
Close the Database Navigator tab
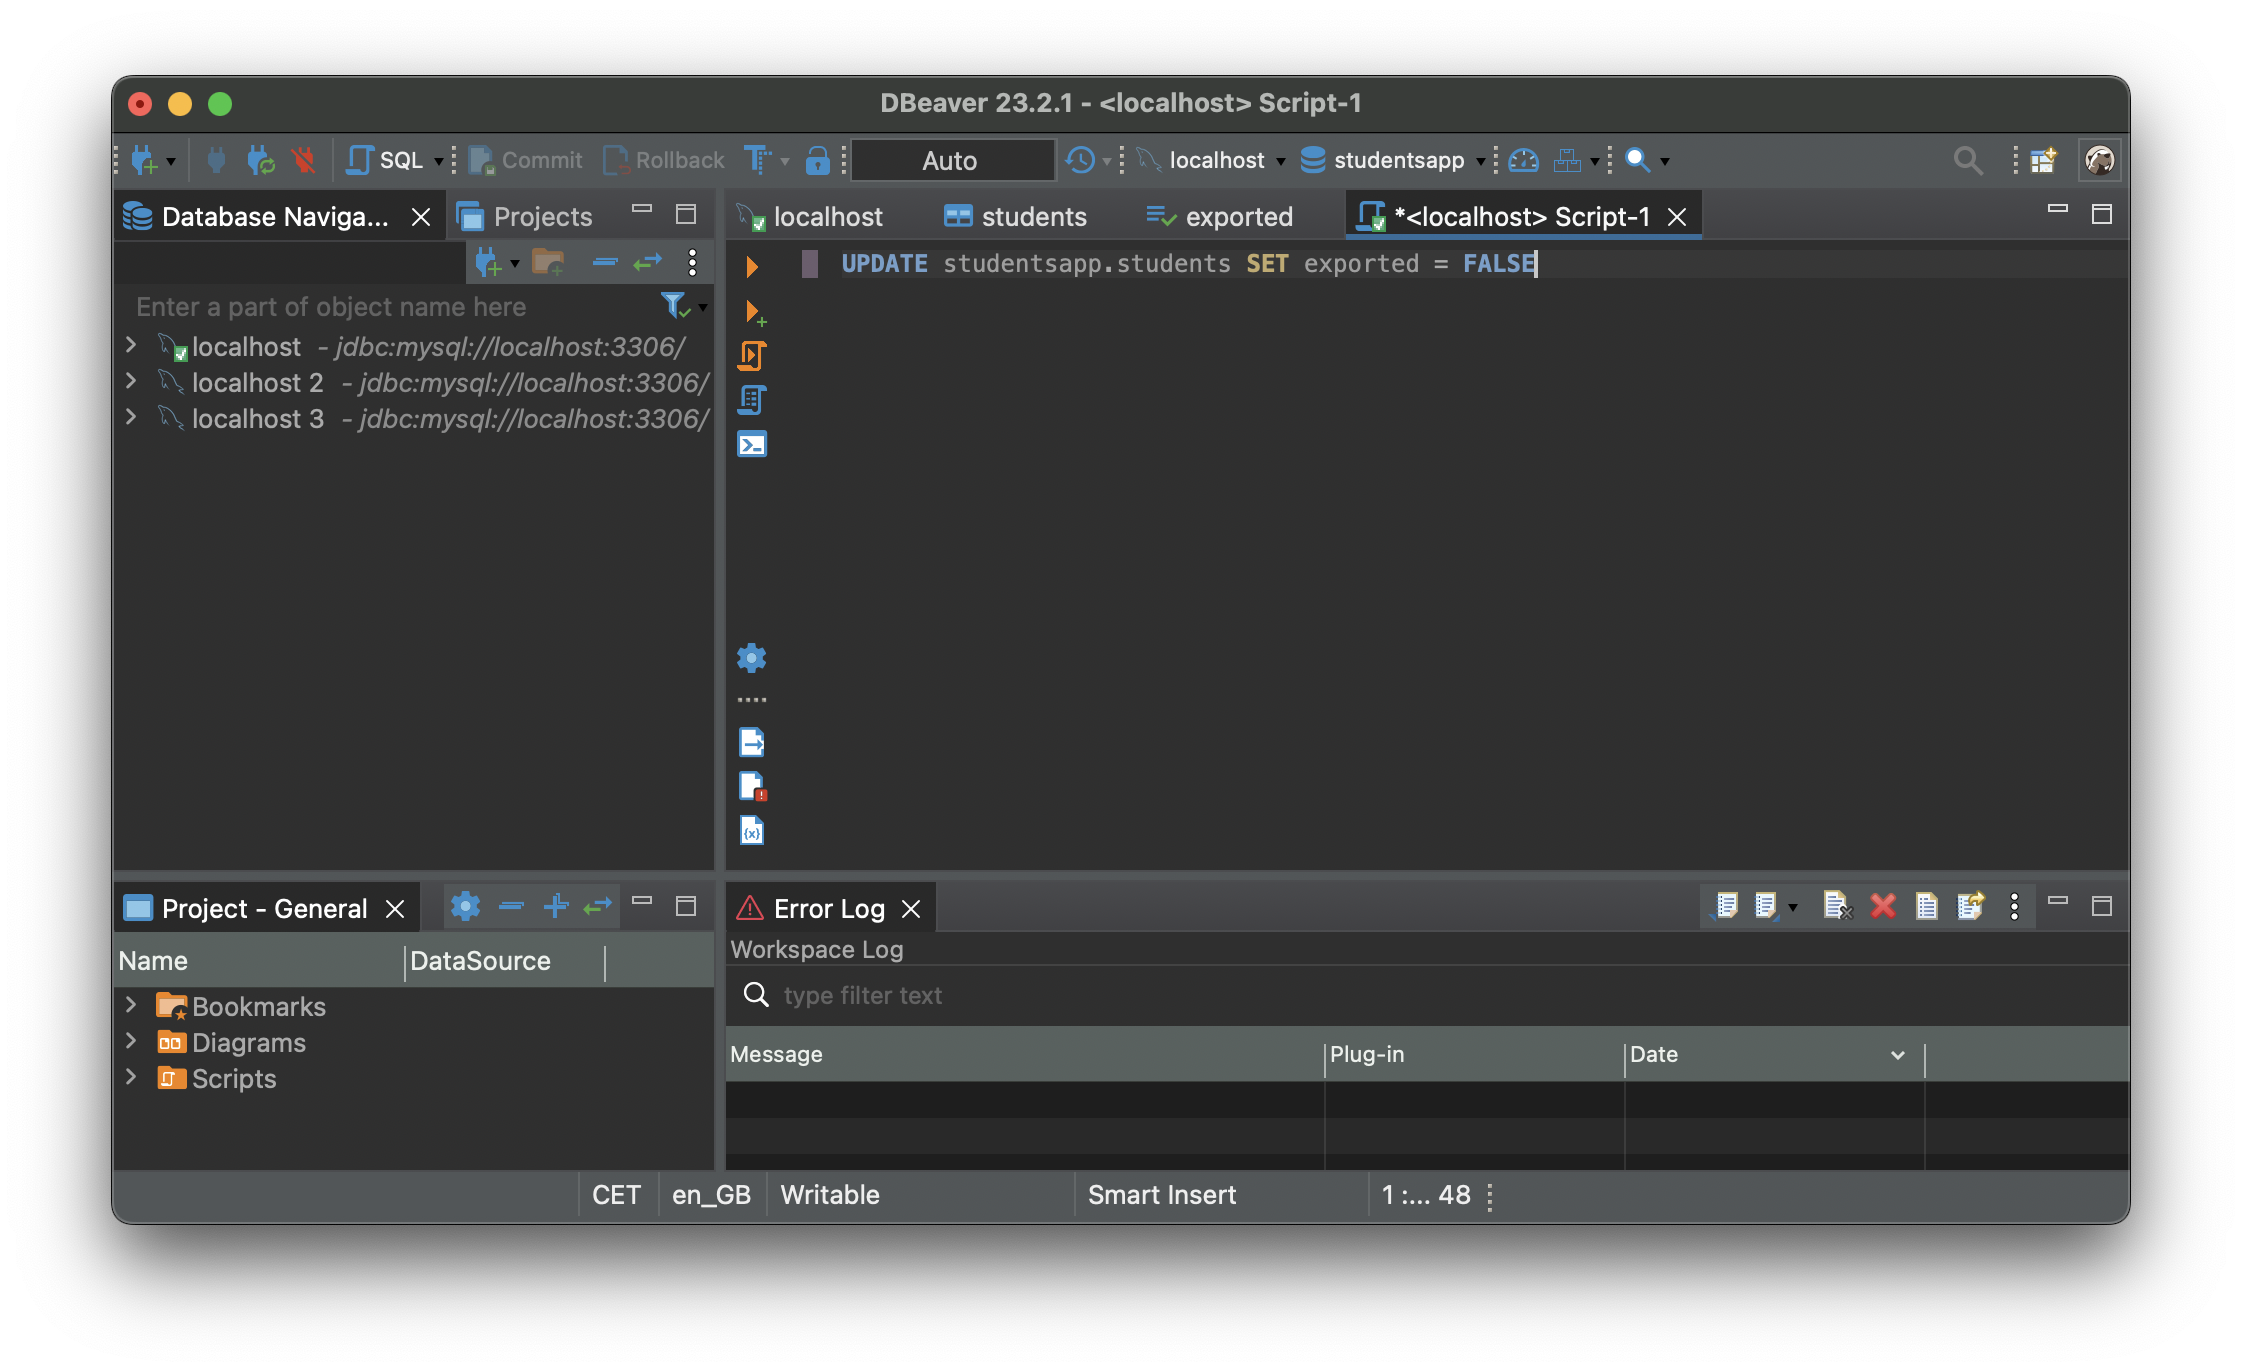tap(421, 217)
